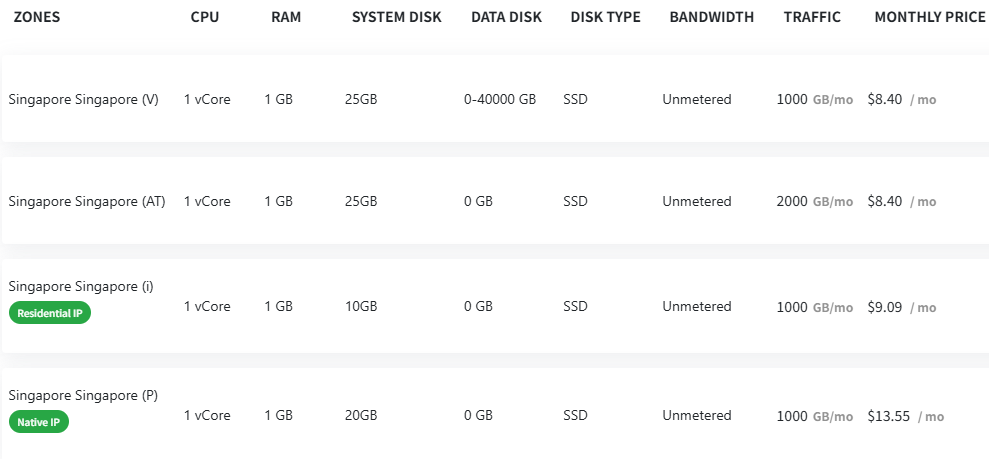The height and width of the screenshot is (459, 989).
Task: Click the Residential IP badge
Action: pos(50,314)
